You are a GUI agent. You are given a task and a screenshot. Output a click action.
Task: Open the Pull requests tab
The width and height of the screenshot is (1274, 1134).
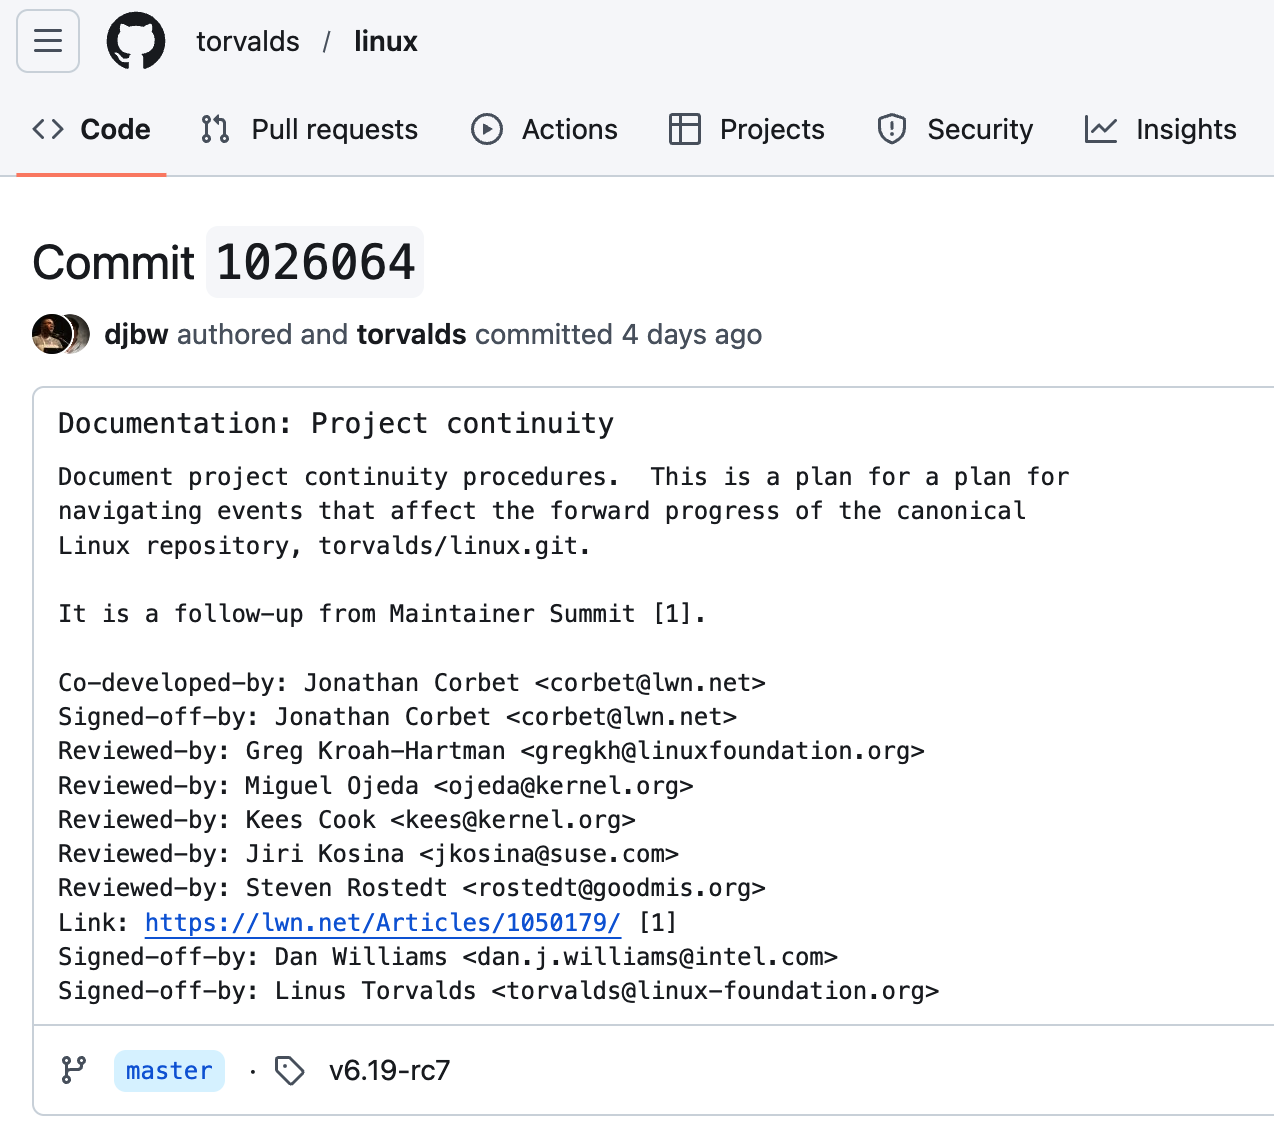tap(334, 129)
